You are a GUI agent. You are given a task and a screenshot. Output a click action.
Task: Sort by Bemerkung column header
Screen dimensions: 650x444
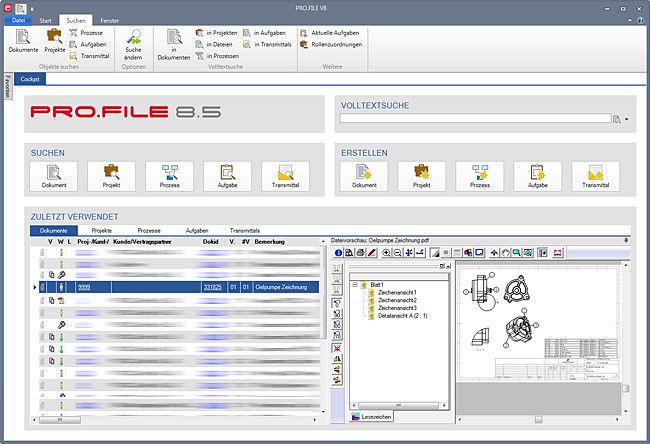coord(269,242)
